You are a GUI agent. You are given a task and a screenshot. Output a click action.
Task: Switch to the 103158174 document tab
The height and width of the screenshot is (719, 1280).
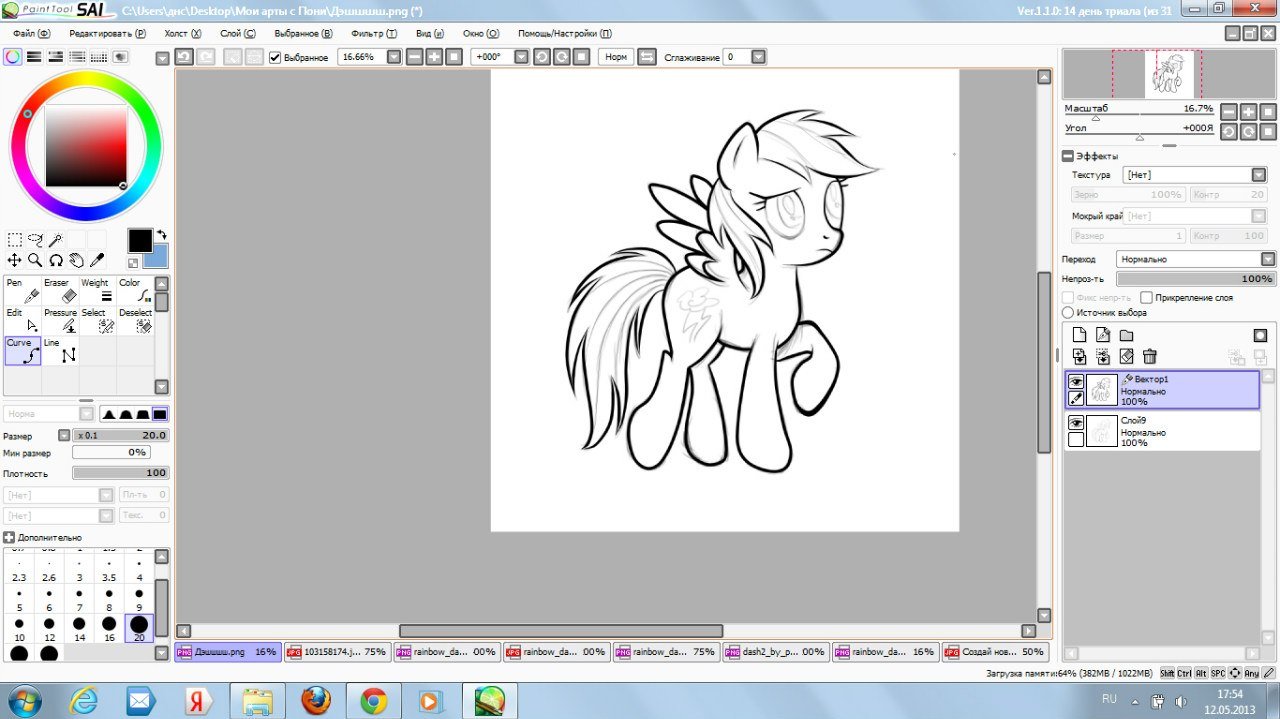click(338, 652)
